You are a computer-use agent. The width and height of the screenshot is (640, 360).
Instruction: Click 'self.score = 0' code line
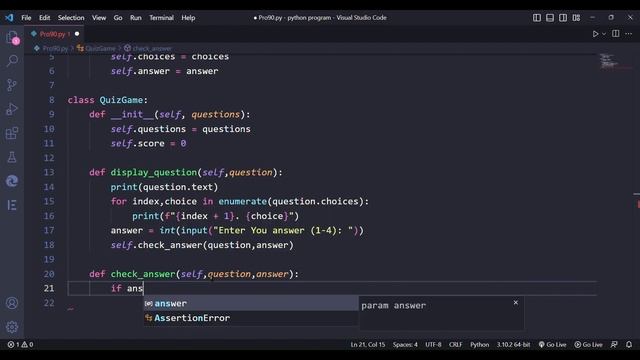pyautogui.click(x=149, y=143)
